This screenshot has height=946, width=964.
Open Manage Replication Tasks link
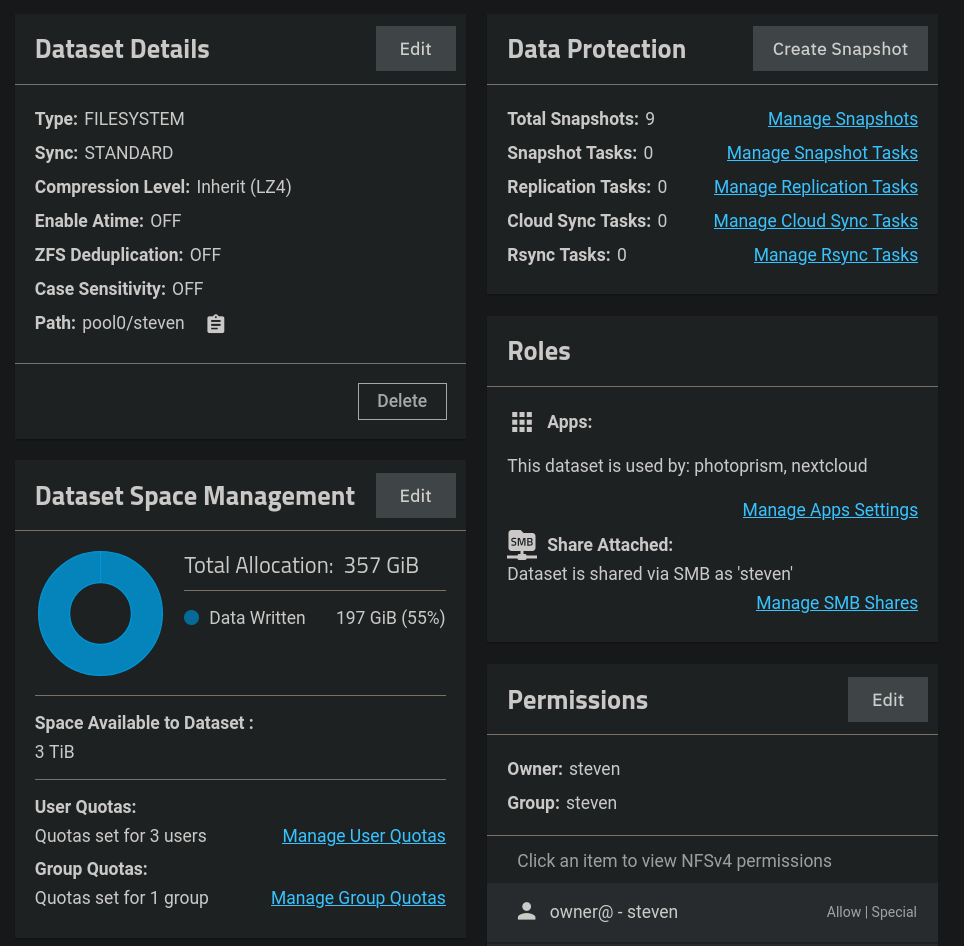(815, 186)
